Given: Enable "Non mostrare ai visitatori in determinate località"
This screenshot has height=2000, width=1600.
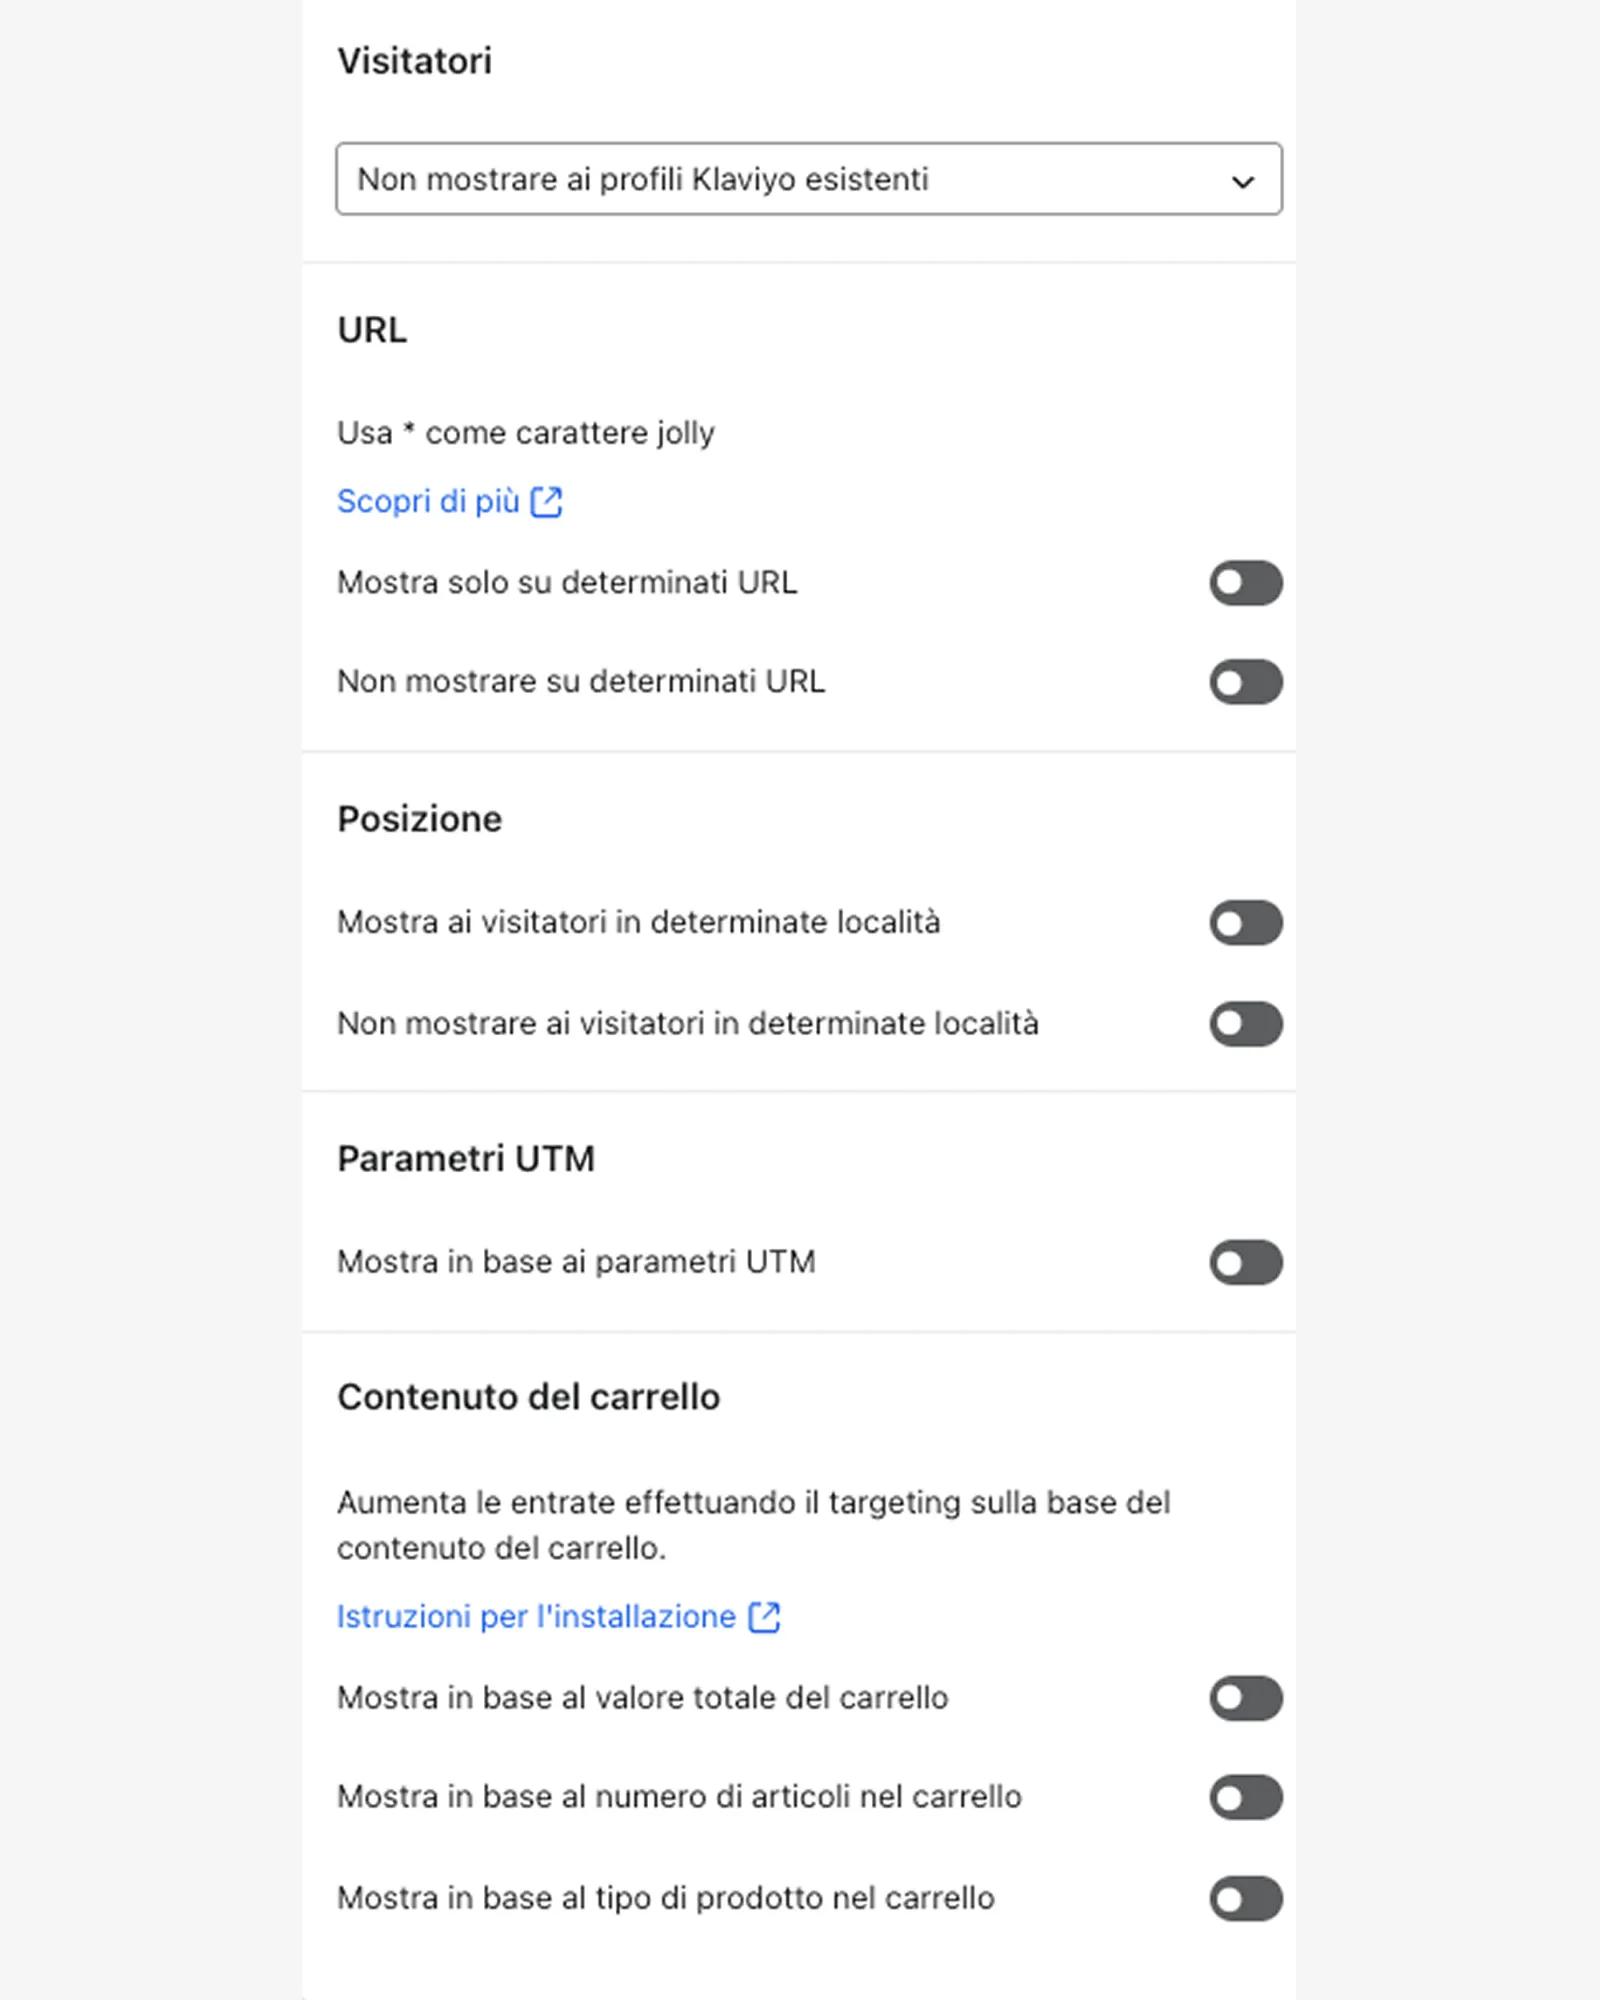Looking at the screenshot, I should point(1245,1023).
